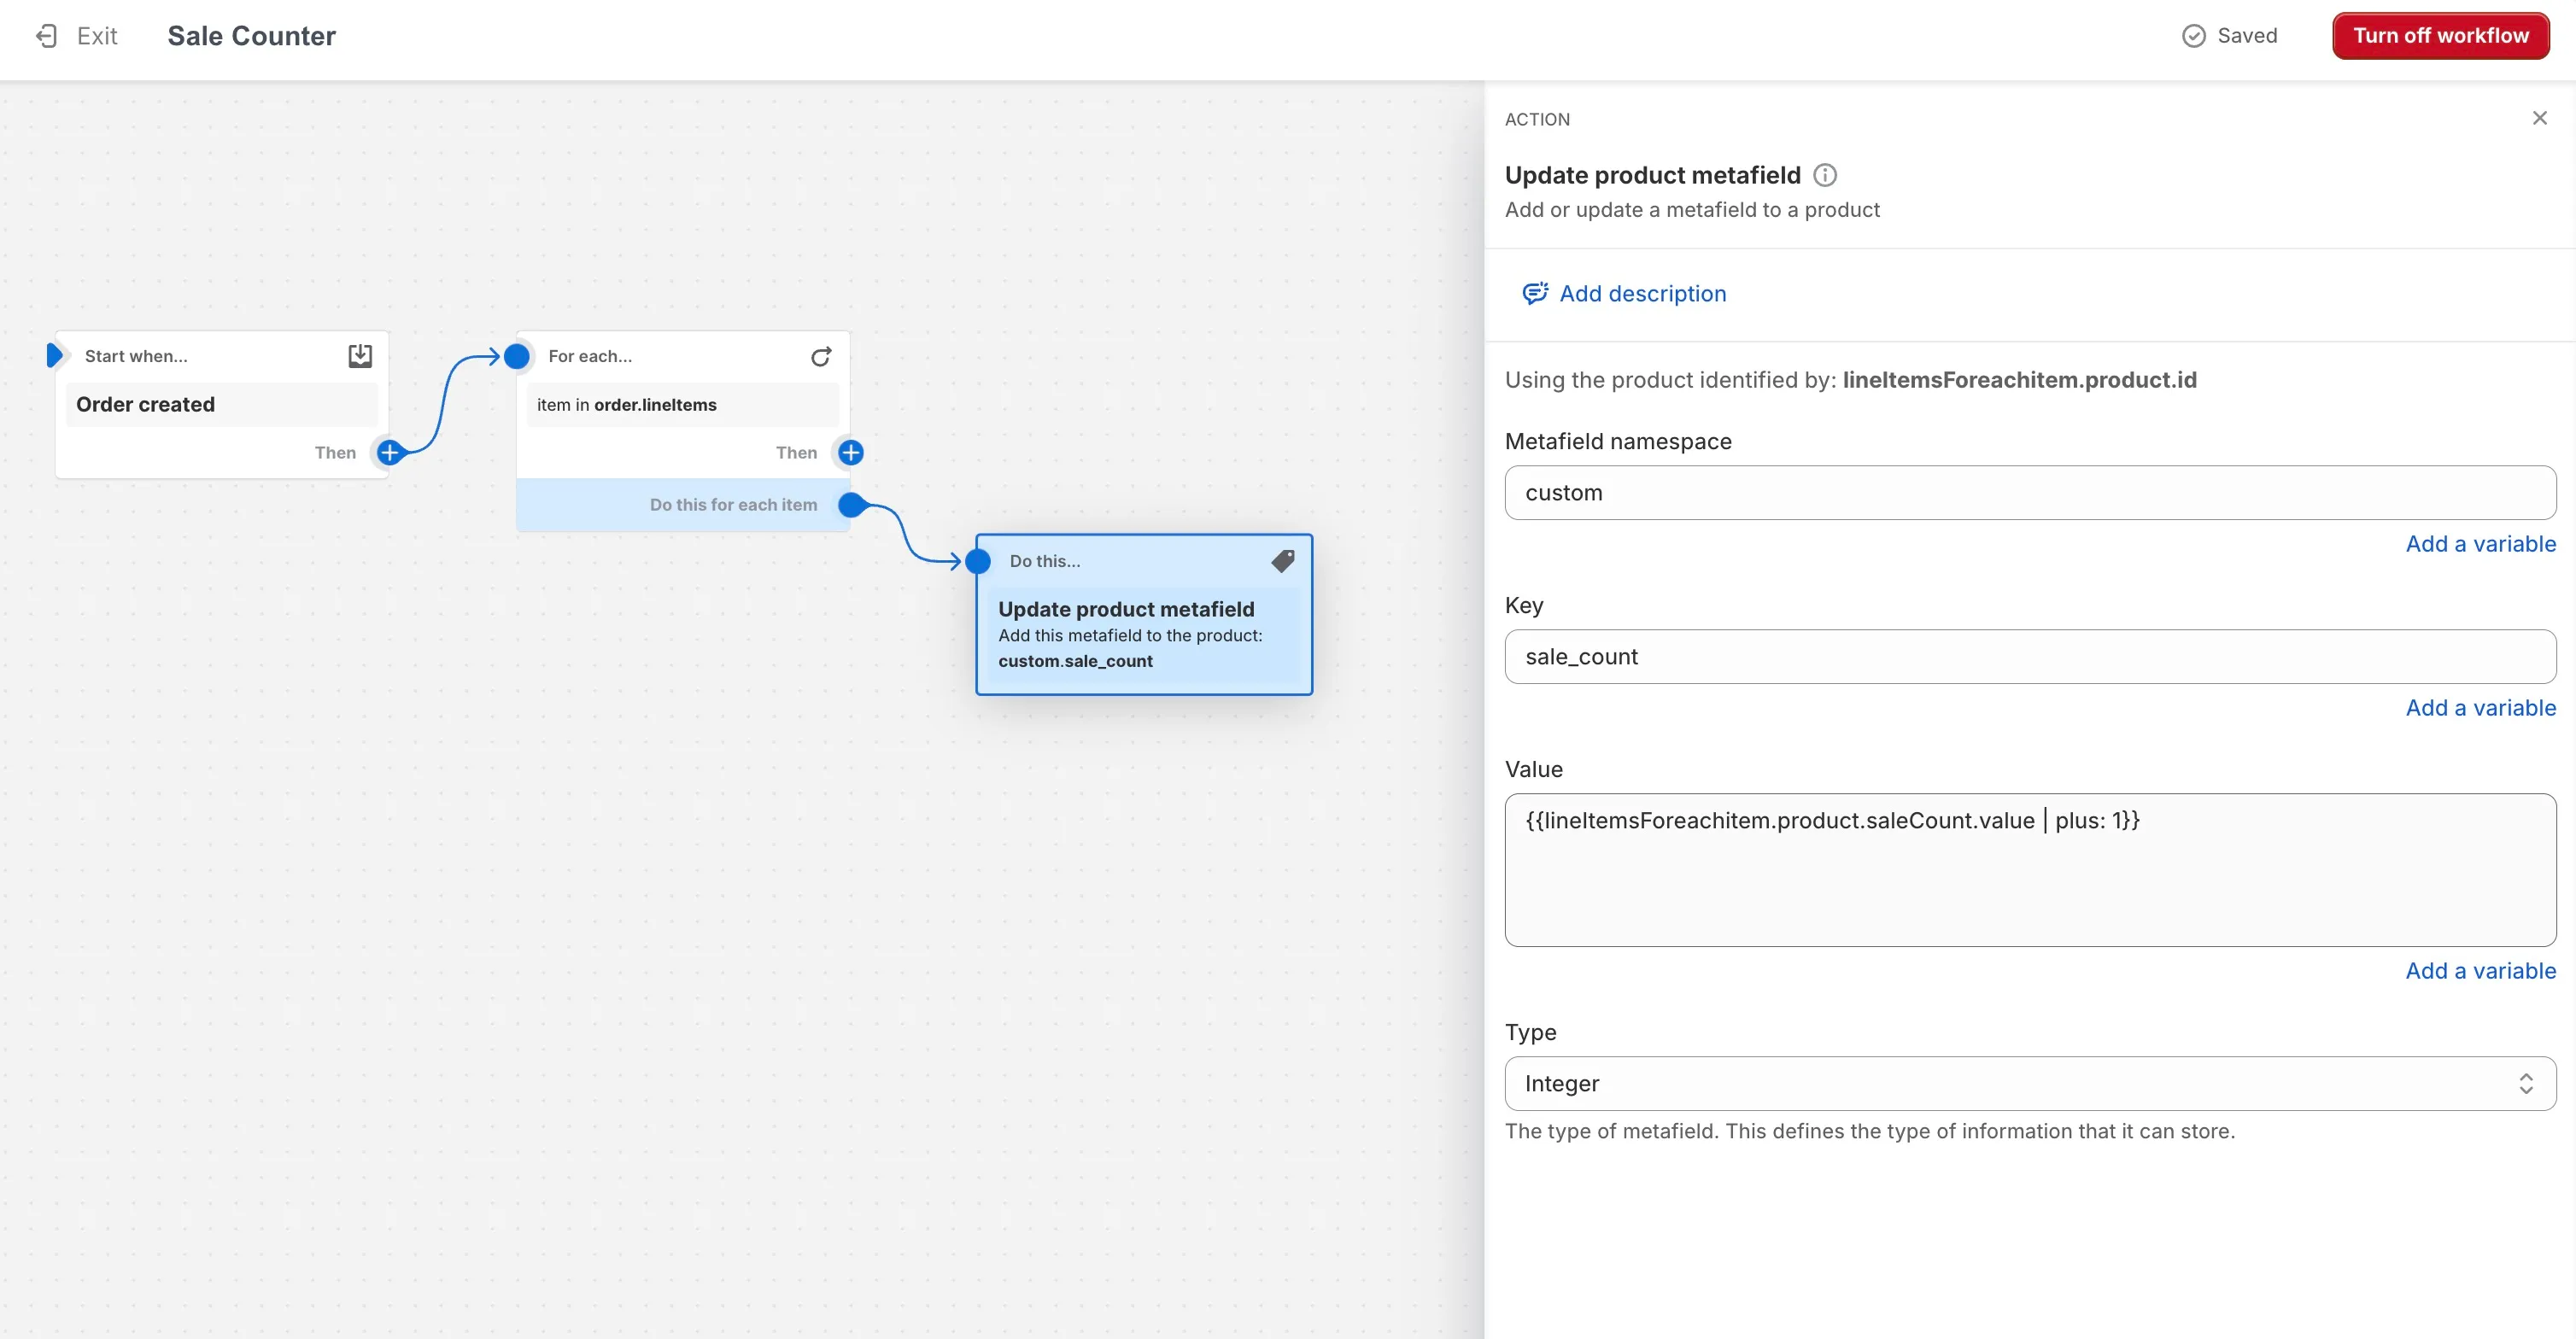Screen dimensions: 2576x1339
Task: Click the Exit text label
Action: 97,36
